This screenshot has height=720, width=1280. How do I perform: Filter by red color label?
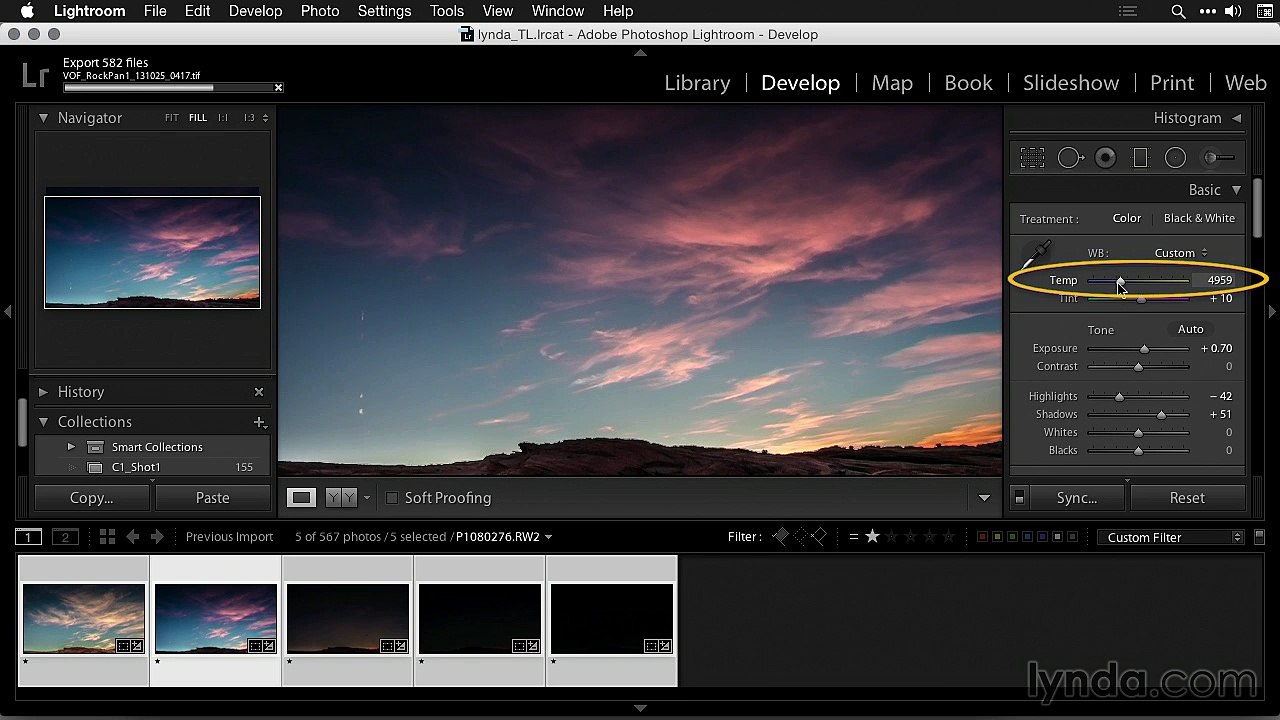[982, 537]
